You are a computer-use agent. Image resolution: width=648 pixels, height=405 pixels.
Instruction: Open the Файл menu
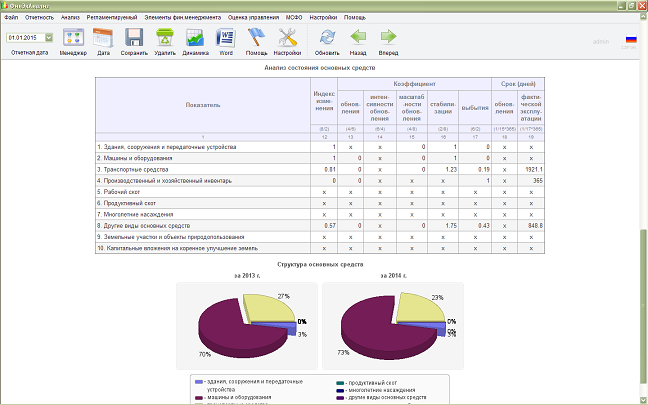coord(11,17)
